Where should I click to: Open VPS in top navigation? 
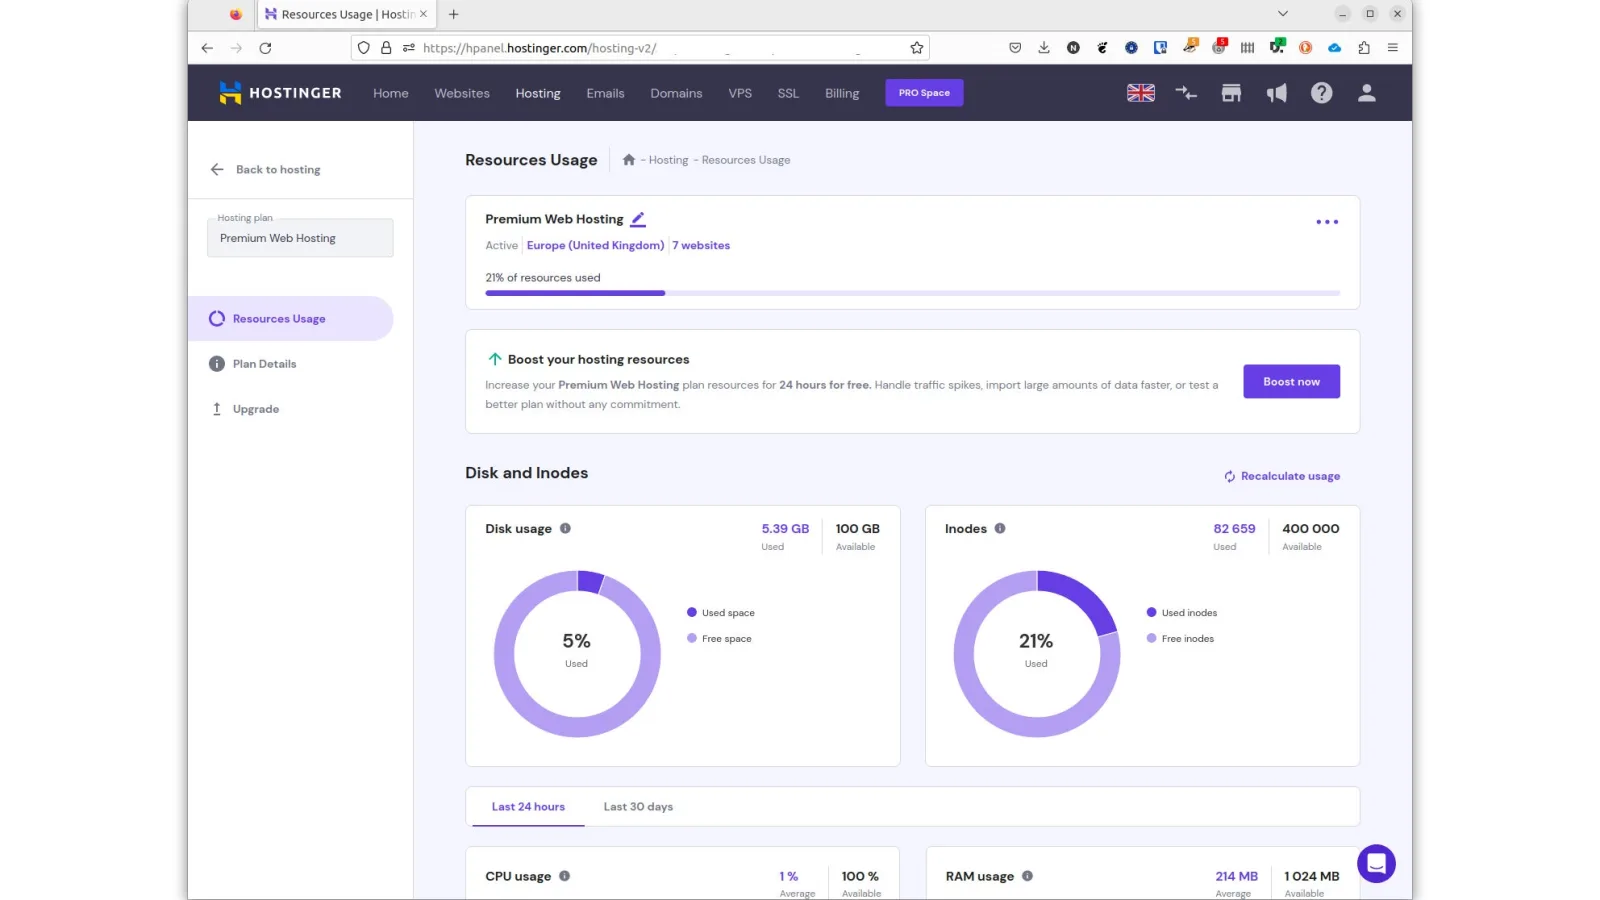click(x=740, y=93)
